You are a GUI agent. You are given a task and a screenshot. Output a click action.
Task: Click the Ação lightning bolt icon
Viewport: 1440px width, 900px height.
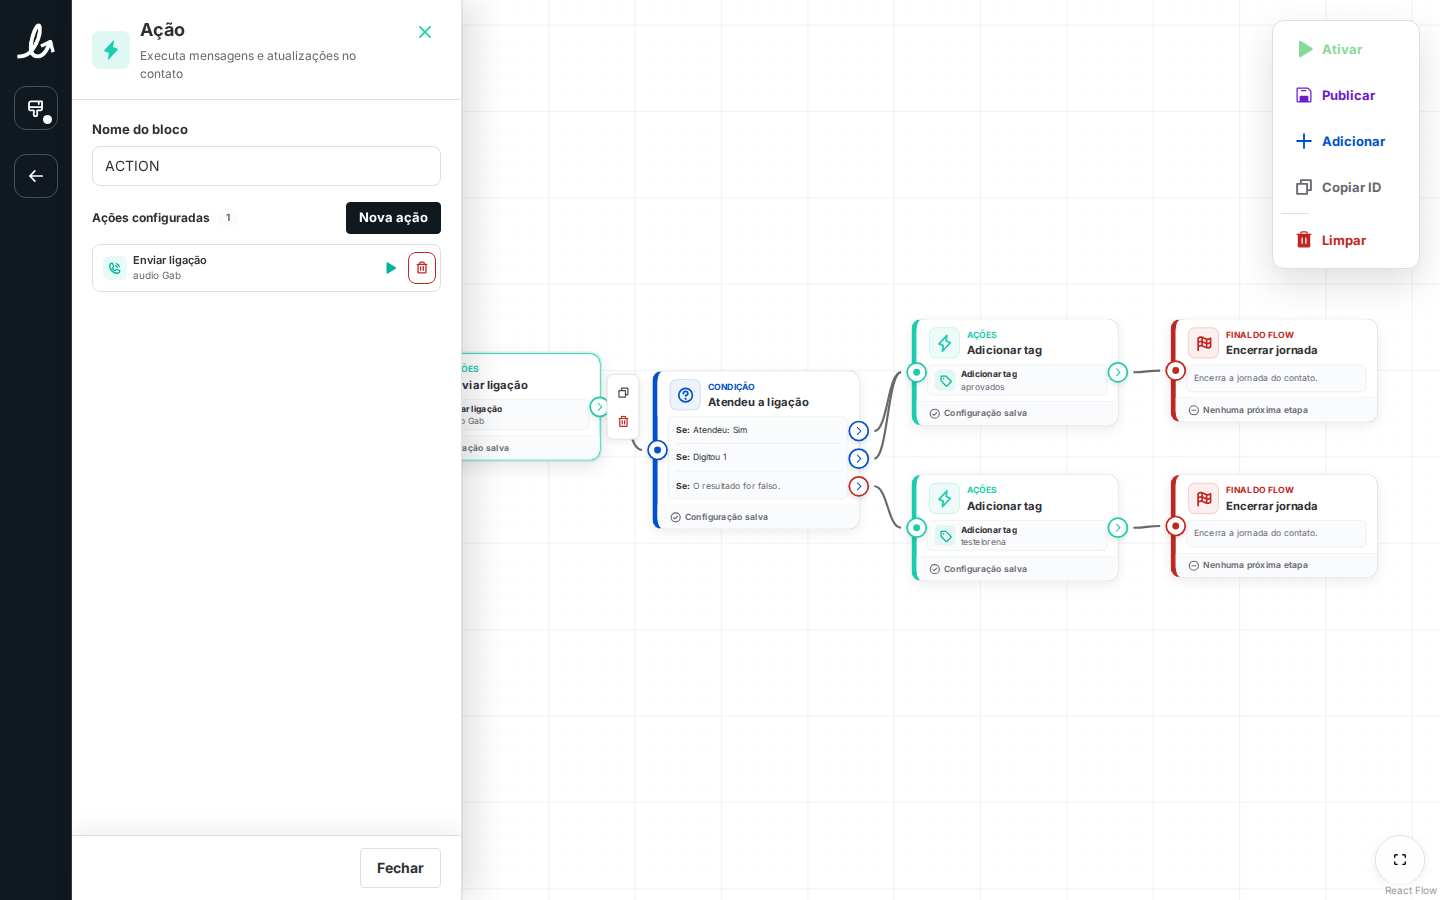pos(111,50)
